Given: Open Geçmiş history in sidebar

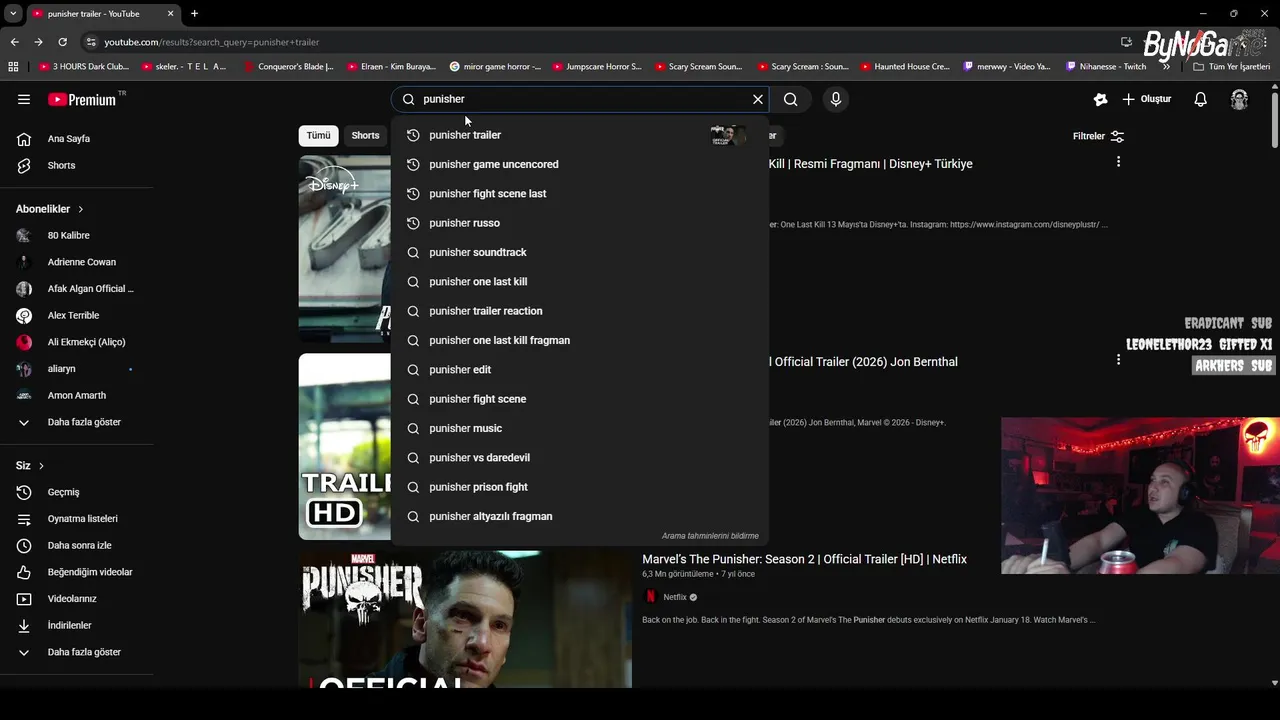Looking at the screenshot, I should tap(76, 492).
